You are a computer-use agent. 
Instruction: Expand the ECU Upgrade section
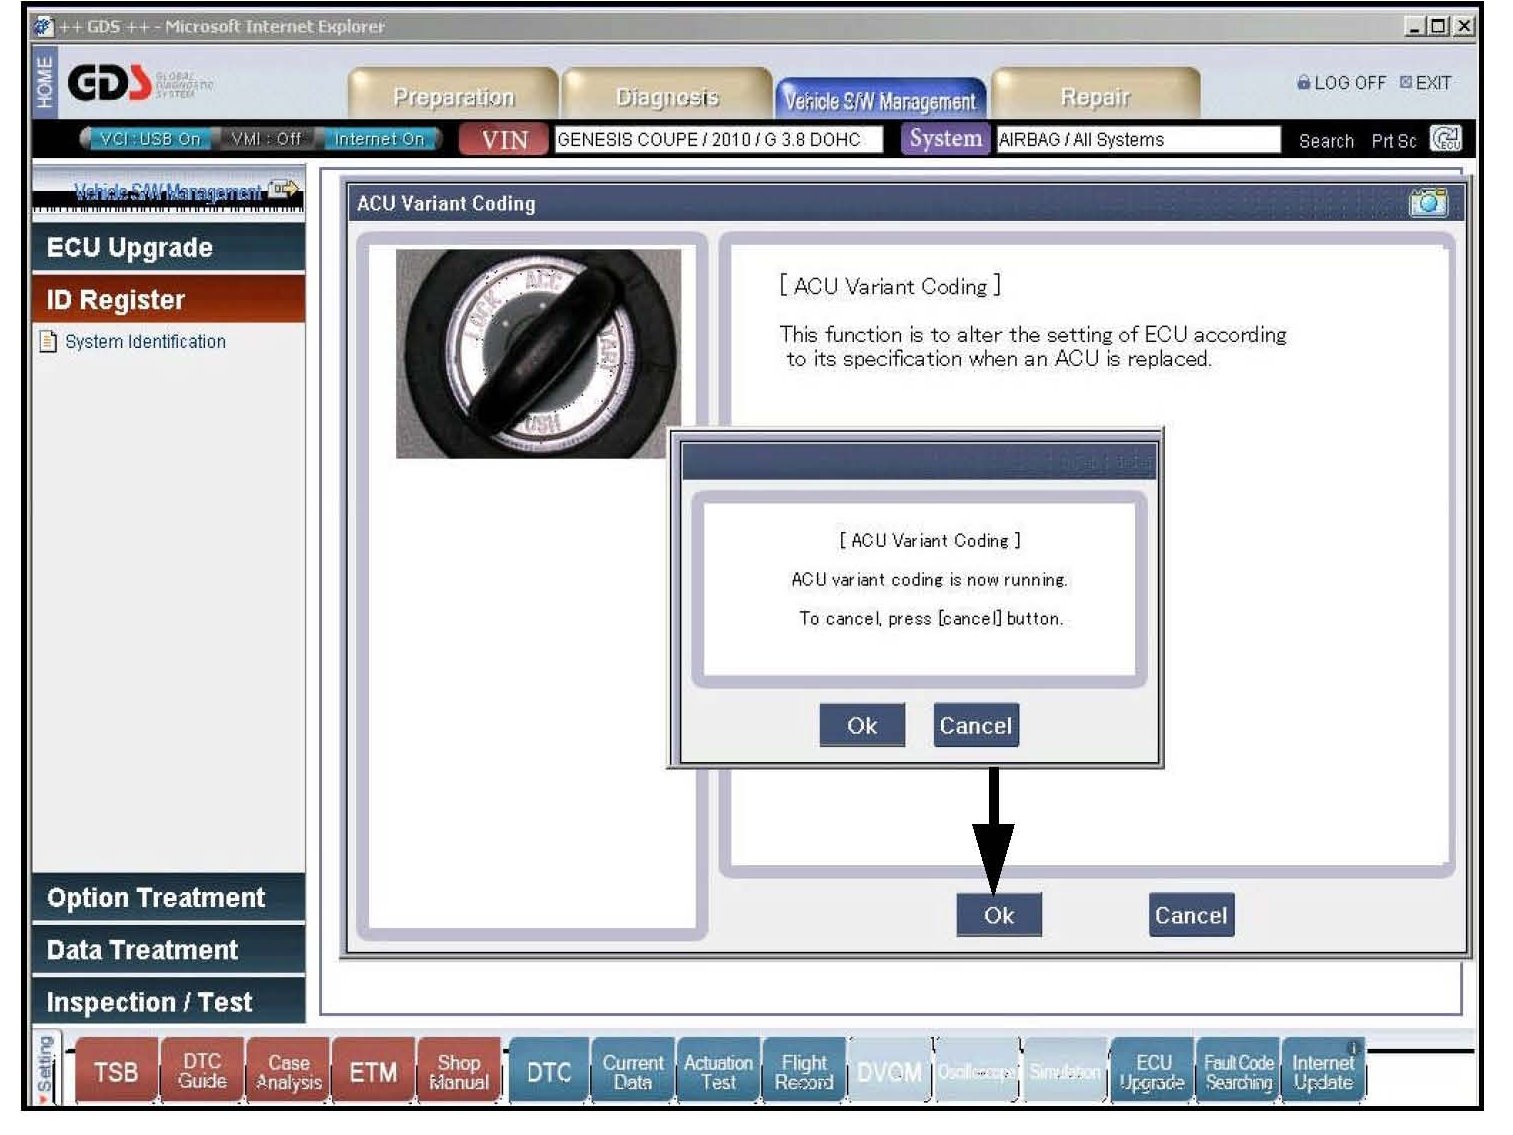168,247
